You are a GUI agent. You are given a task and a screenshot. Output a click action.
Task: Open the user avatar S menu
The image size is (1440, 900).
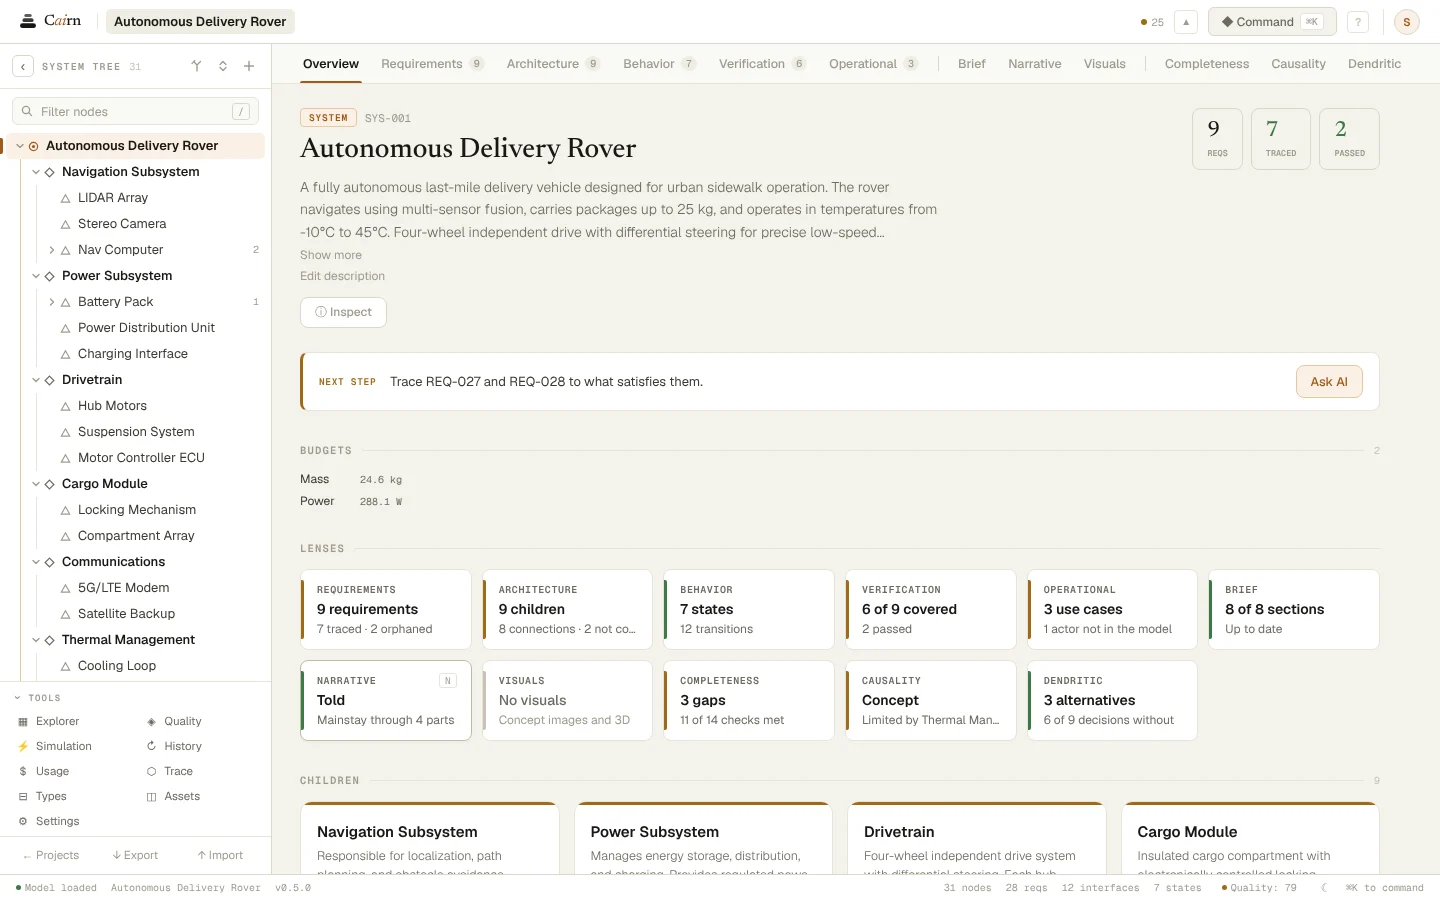[1407, 22]
